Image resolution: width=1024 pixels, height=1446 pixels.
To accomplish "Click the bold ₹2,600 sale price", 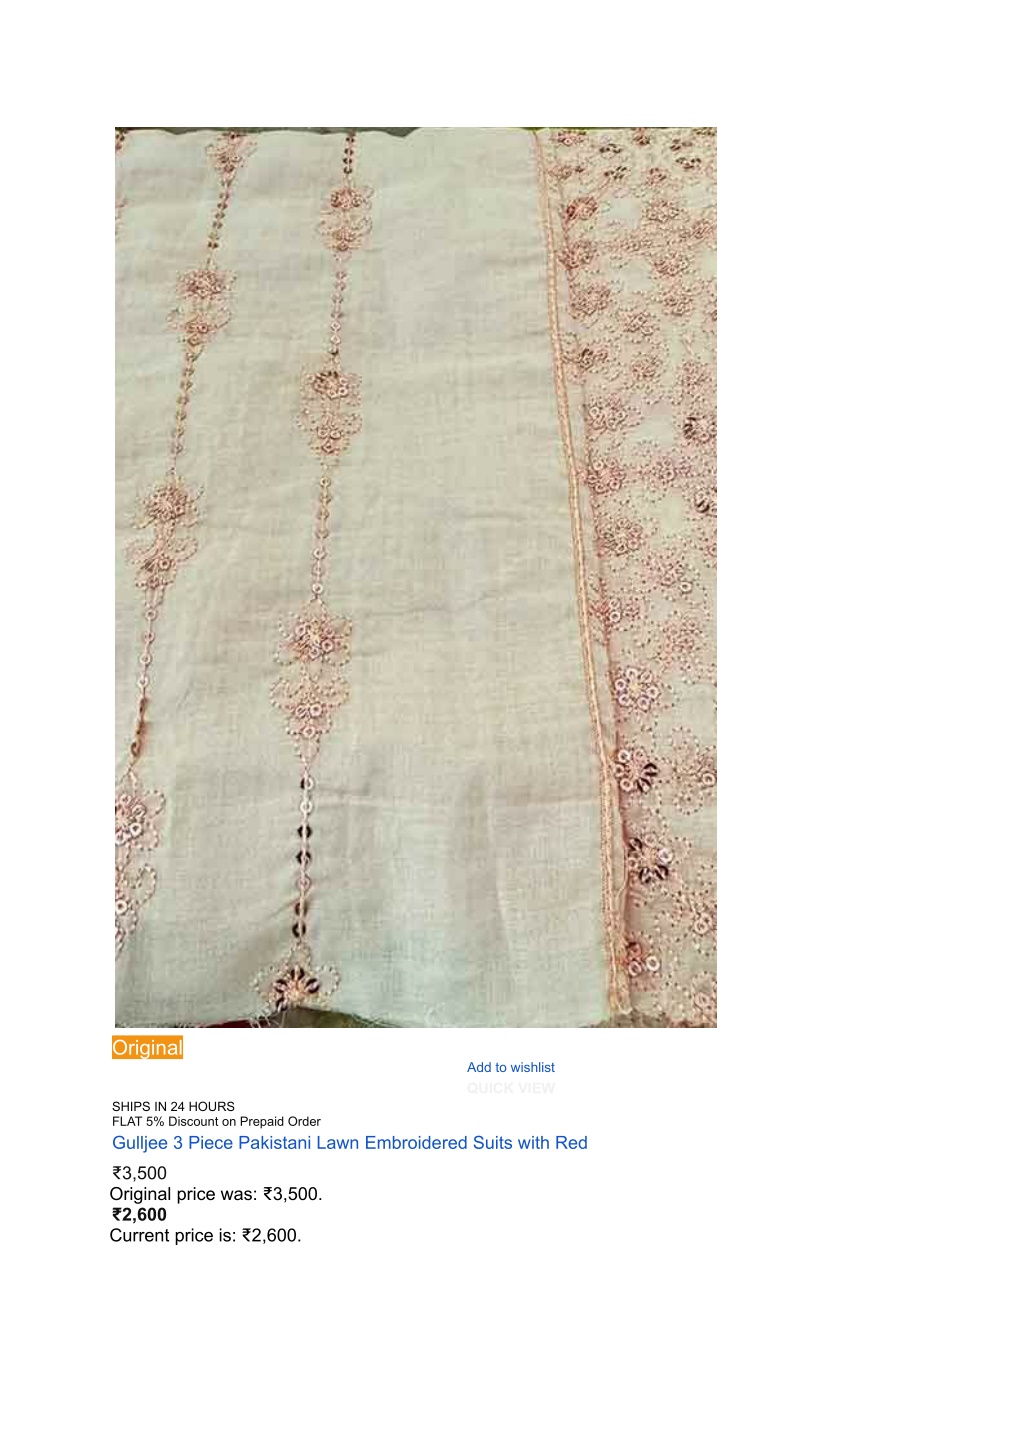I will tap(139, 1215).
